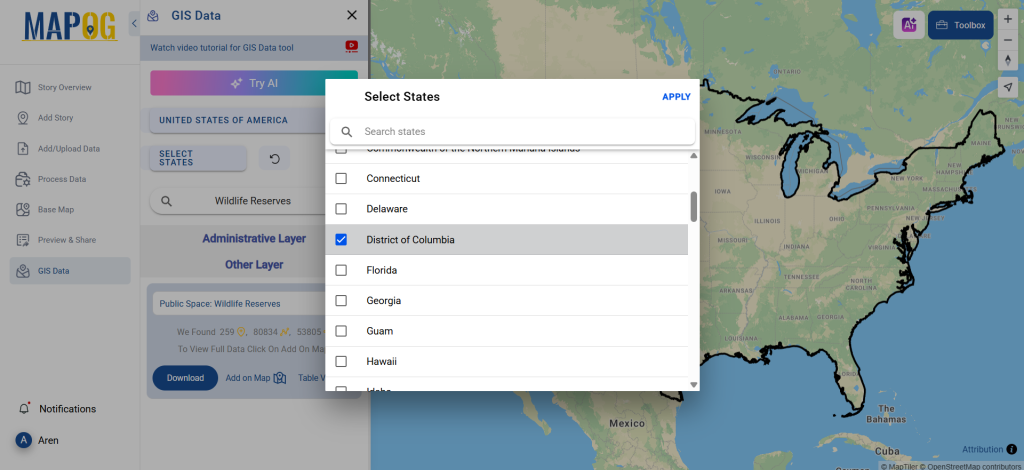Check the Florida checkbox
1024x470 pixels.
coord(341,270)
